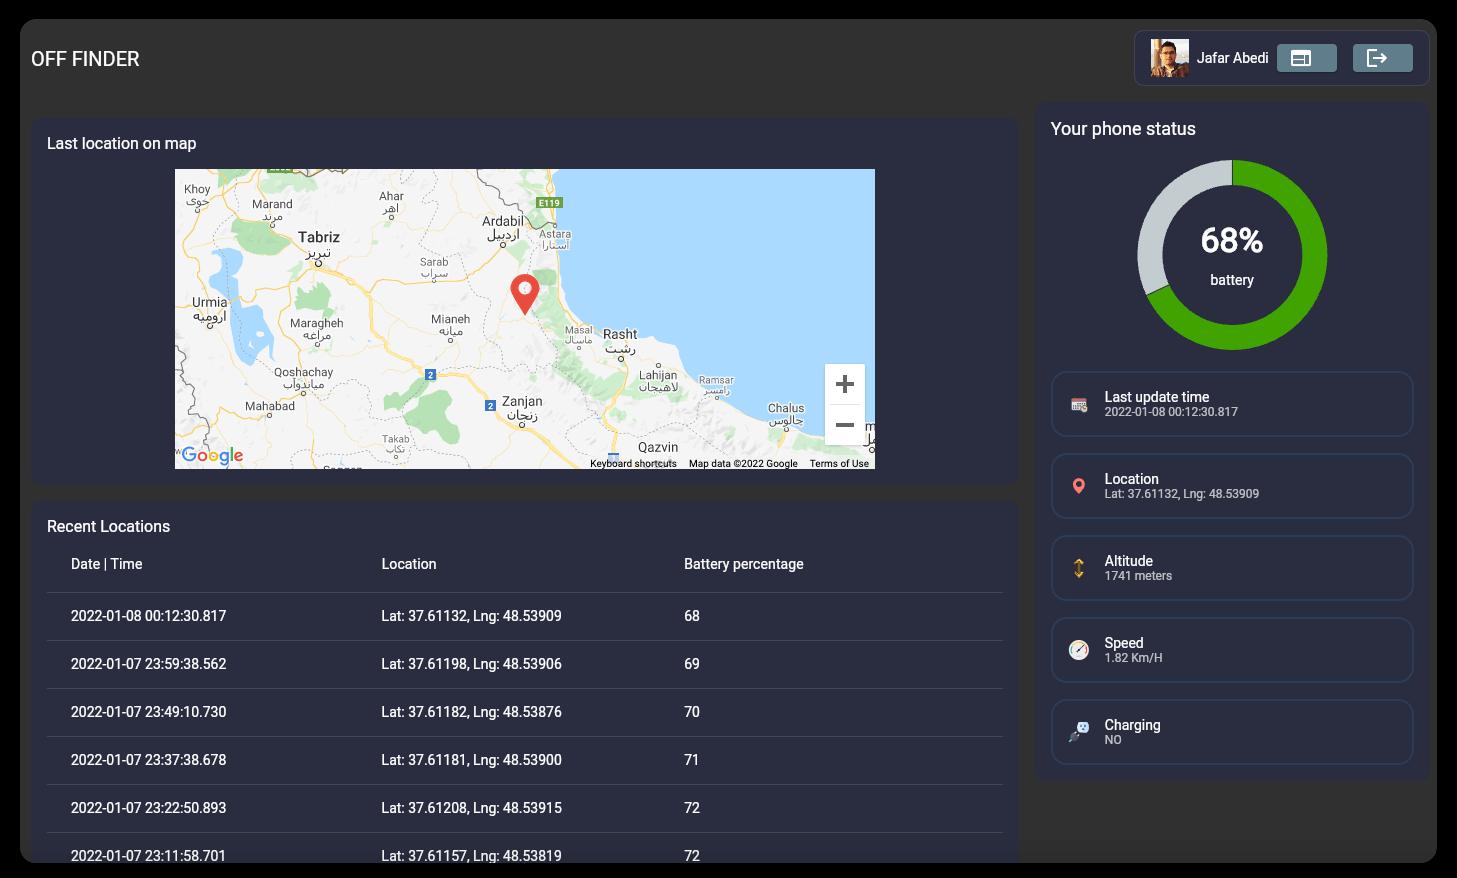Click the logout icon button
Viewport: 1457px width, 878px height.
1382,58
